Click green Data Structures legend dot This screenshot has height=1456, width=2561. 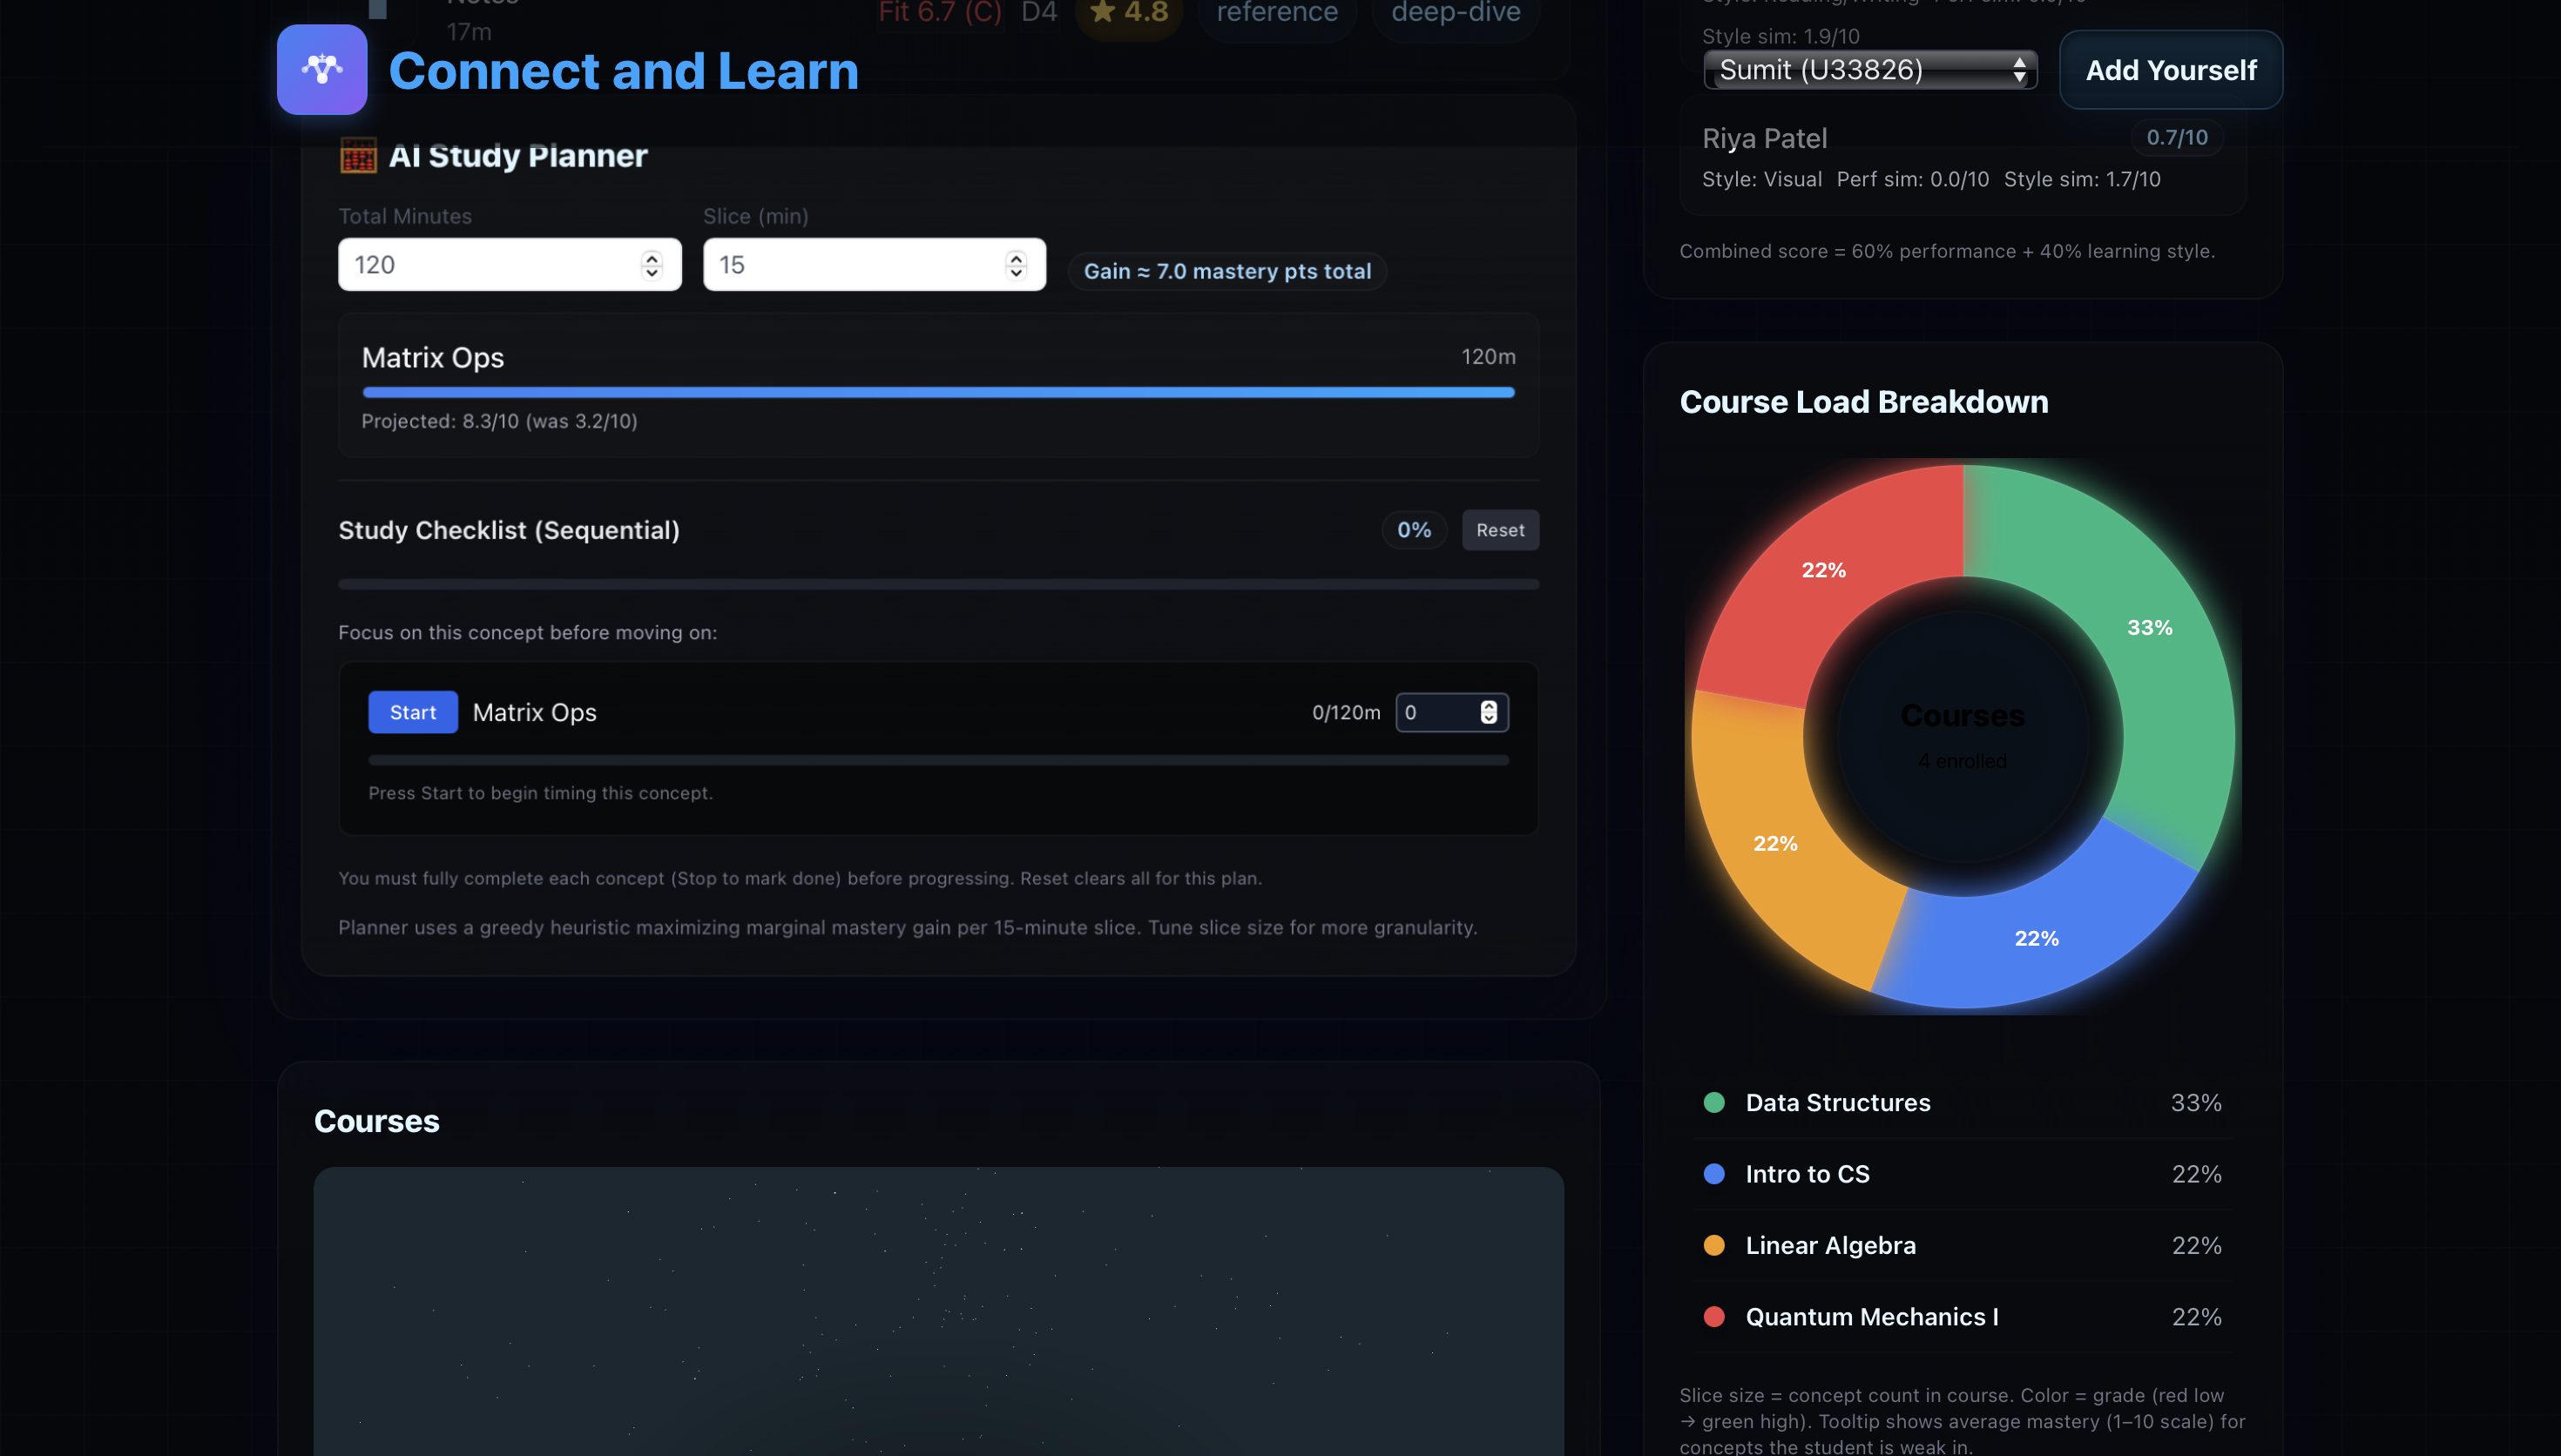1714,1103
